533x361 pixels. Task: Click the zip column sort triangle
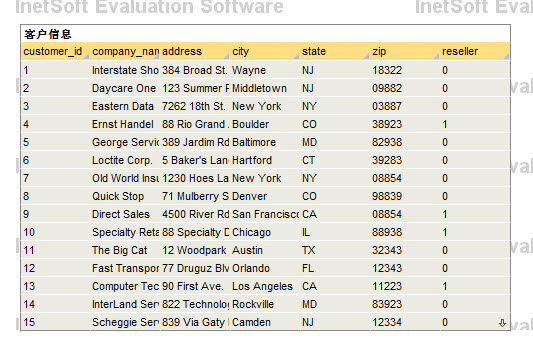436,57
